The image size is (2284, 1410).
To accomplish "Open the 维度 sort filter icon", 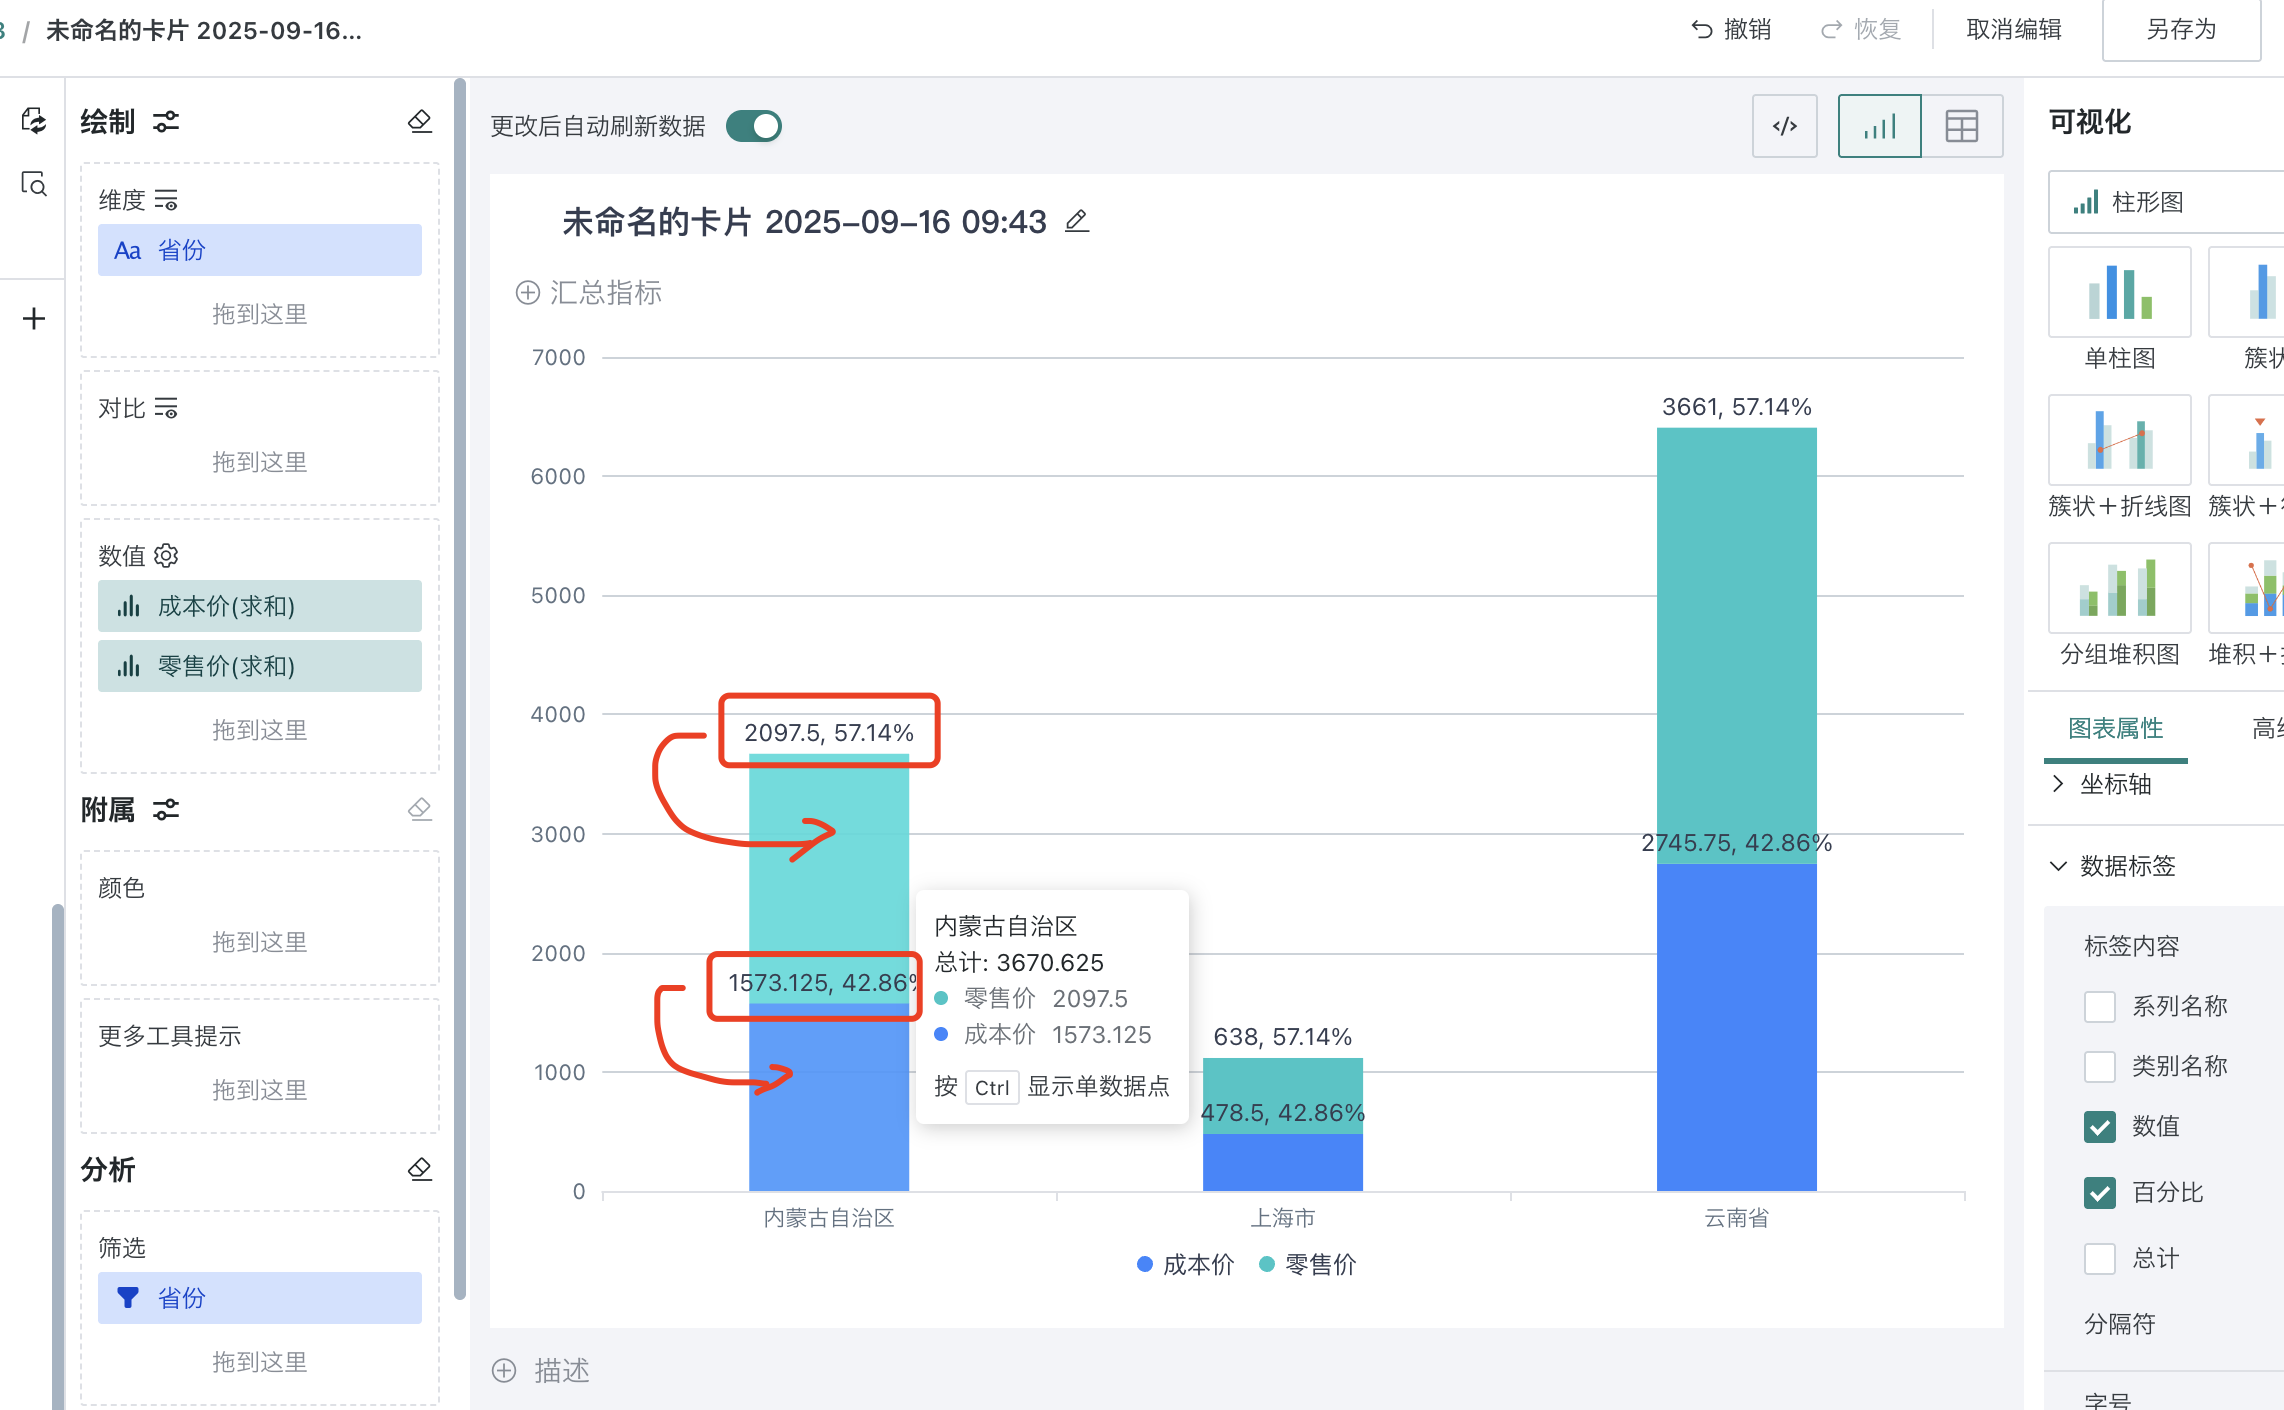I will point(166,200).
